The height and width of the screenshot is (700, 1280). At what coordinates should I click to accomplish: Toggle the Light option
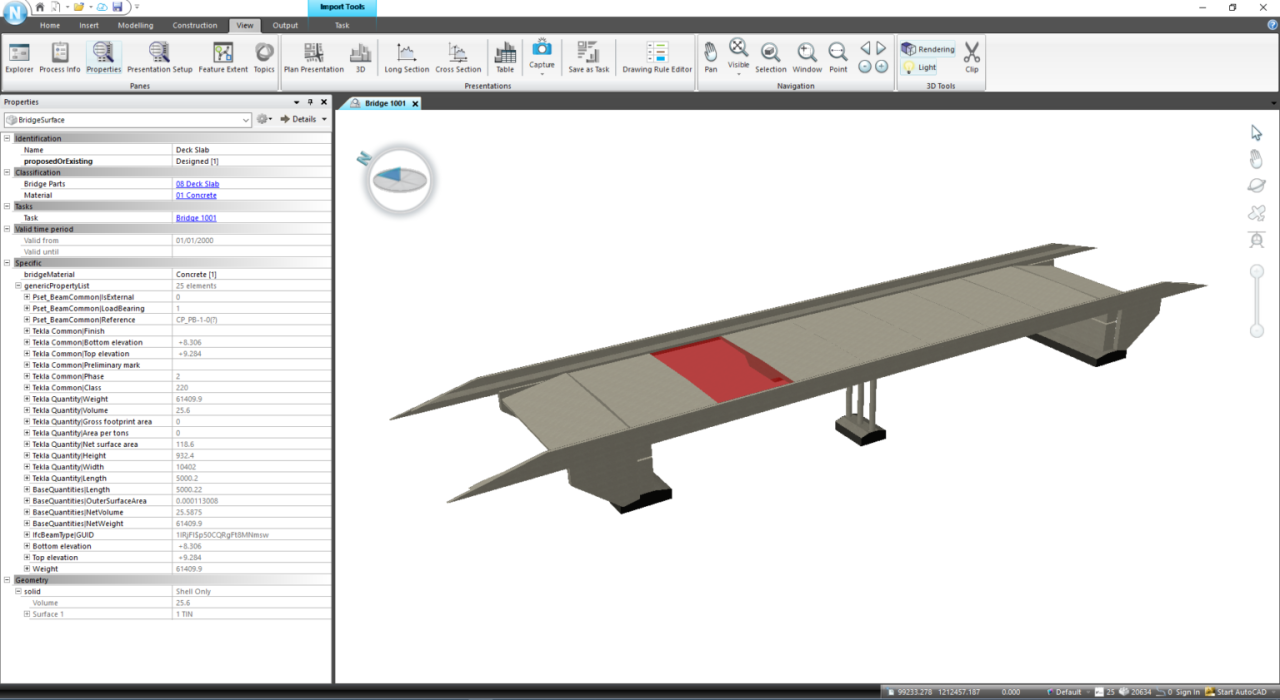920,68
